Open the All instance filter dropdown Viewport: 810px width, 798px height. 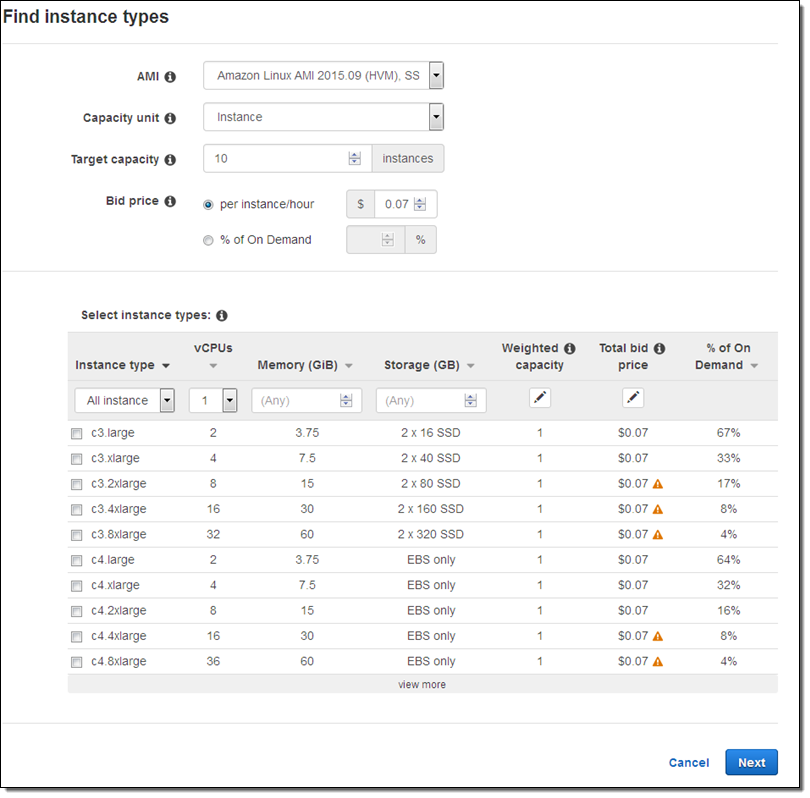pyautogui.click(x=167, y=400)
